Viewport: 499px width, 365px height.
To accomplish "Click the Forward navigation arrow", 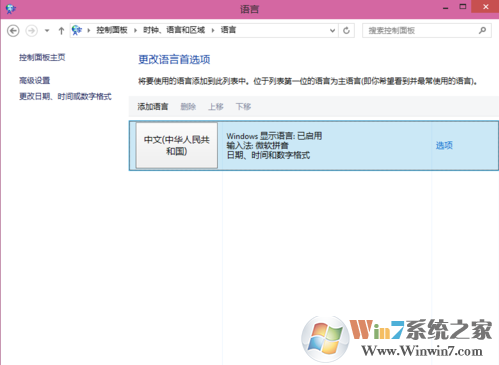I will click(32, 31).
